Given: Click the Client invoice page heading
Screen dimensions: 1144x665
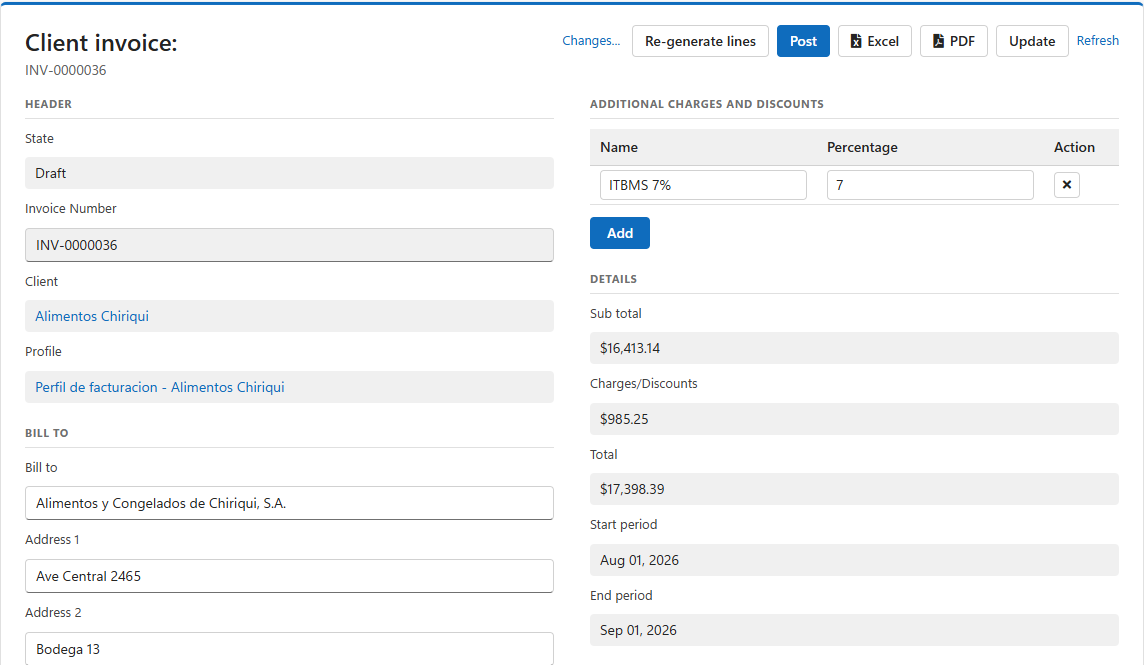Looking at the screenshot, I should click(x=101, y=43).
